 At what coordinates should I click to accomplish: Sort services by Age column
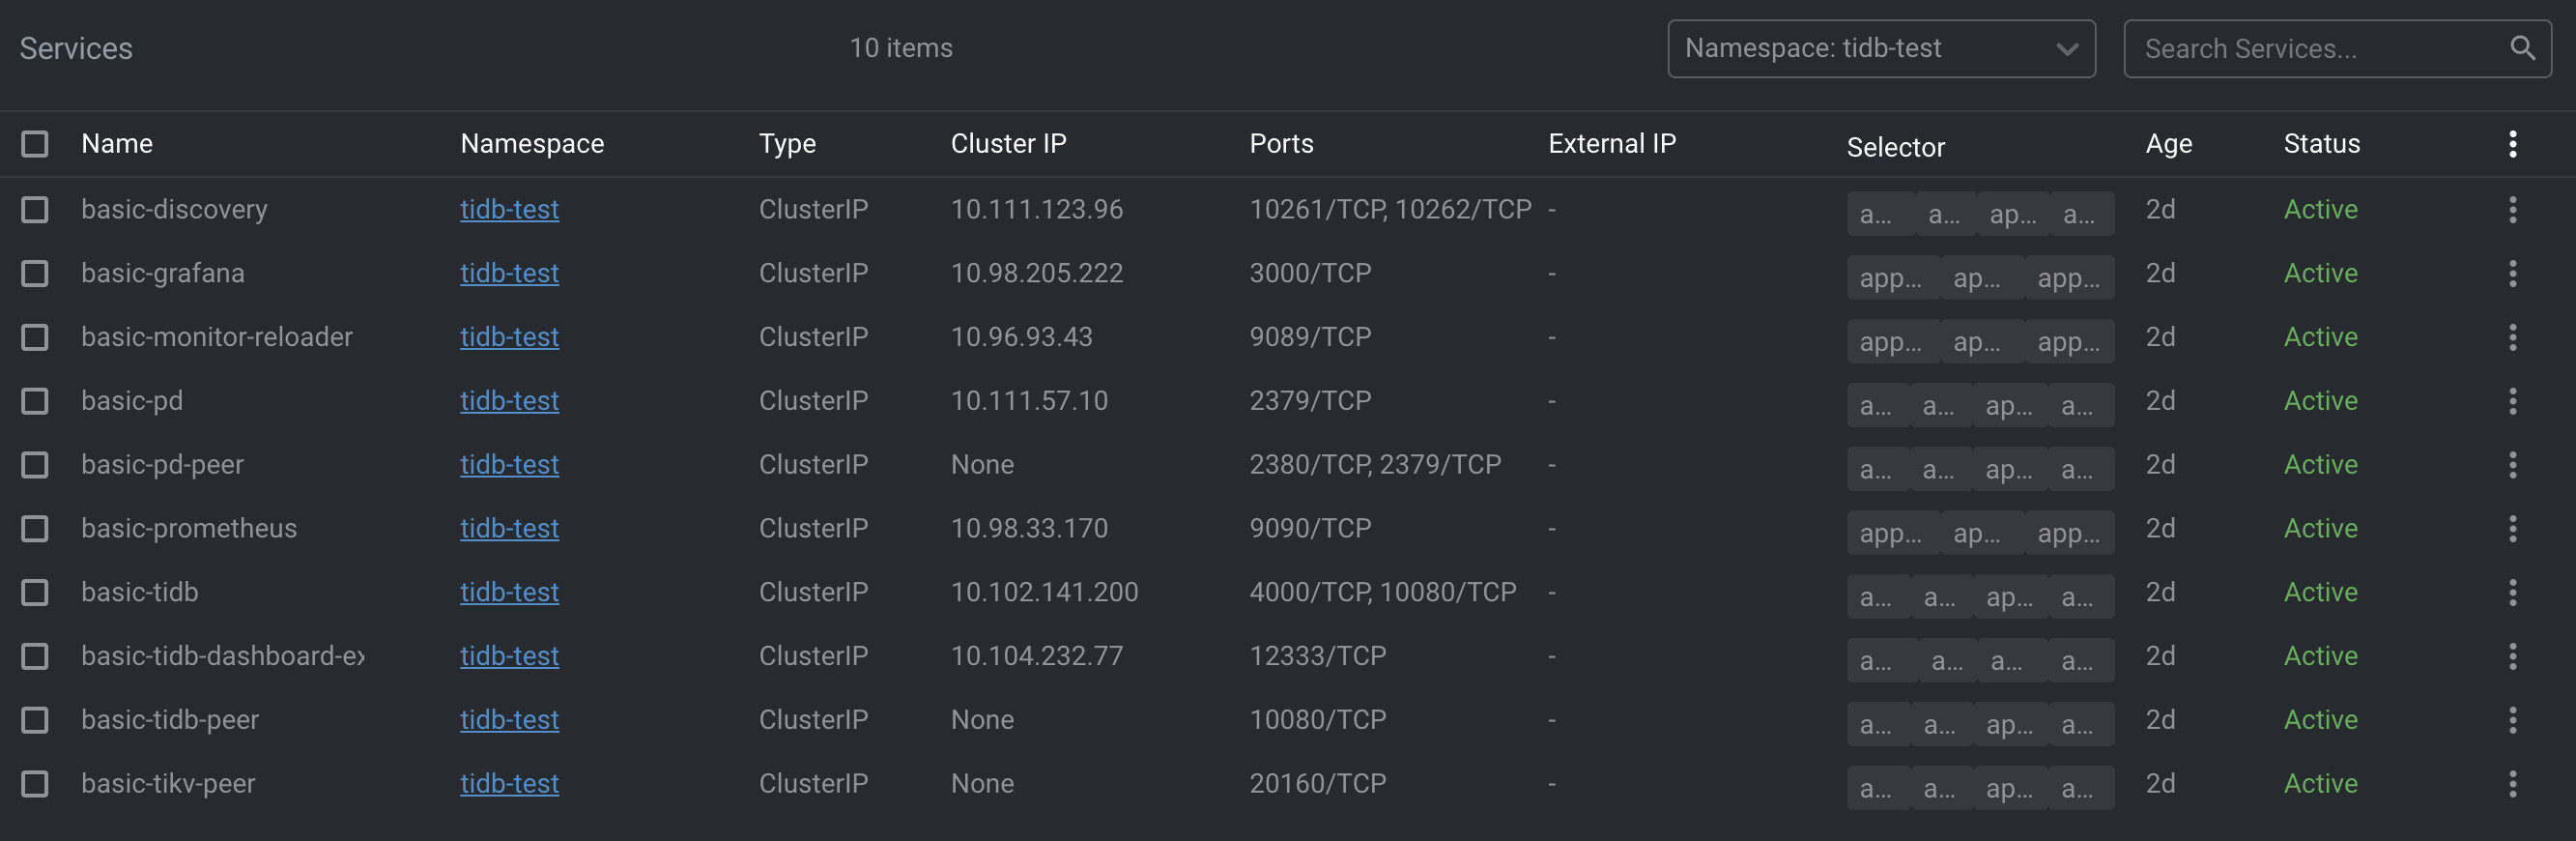[2168, 144]
